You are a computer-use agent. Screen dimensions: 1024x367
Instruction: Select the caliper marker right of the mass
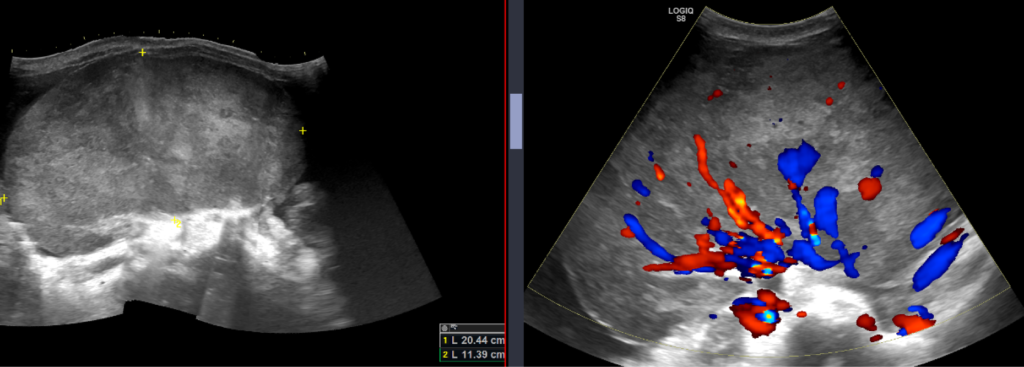(x=302, y=131)
